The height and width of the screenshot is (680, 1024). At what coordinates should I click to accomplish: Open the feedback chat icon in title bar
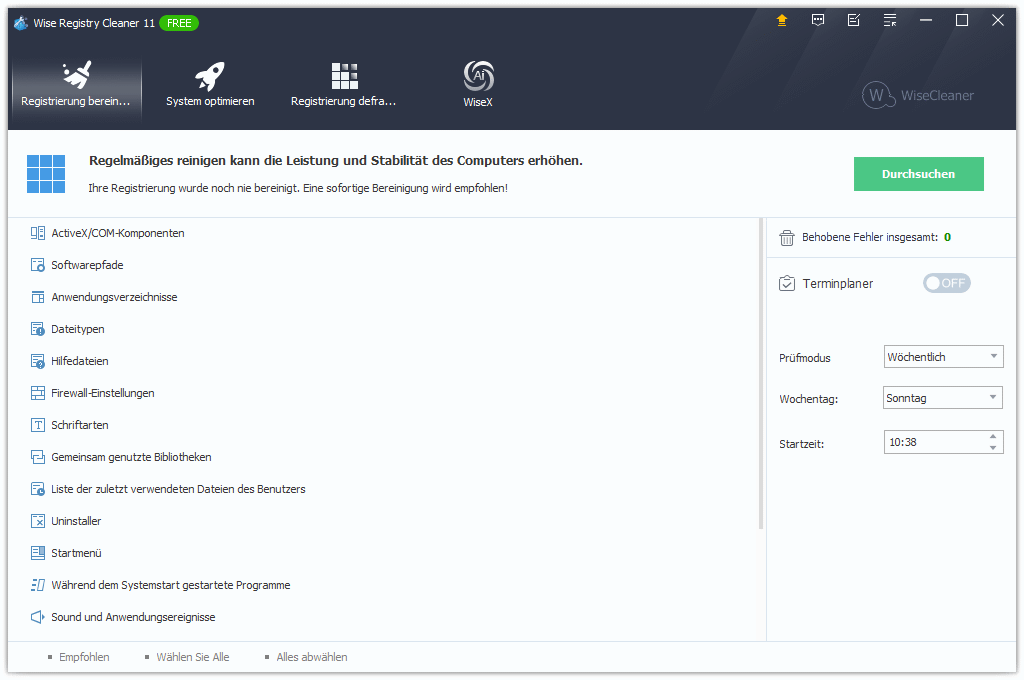(x=818, y=20)
